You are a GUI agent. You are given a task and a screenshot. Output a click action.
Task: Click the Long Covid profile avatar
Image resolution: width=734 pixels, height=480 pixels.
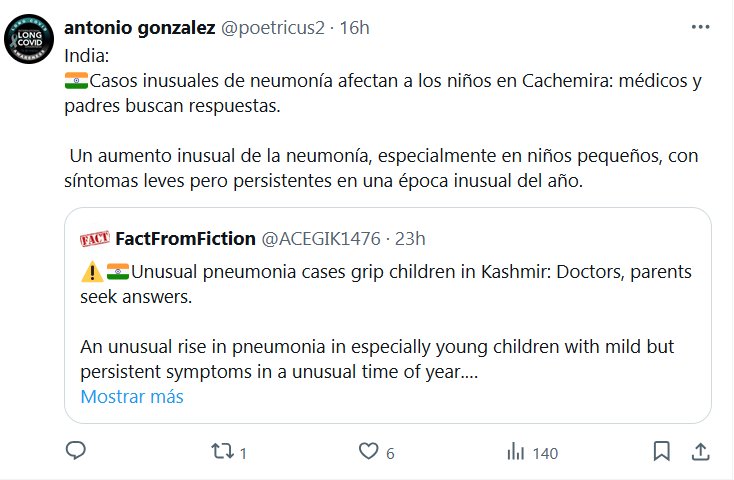pyautogui.click(x=33, y=40)
